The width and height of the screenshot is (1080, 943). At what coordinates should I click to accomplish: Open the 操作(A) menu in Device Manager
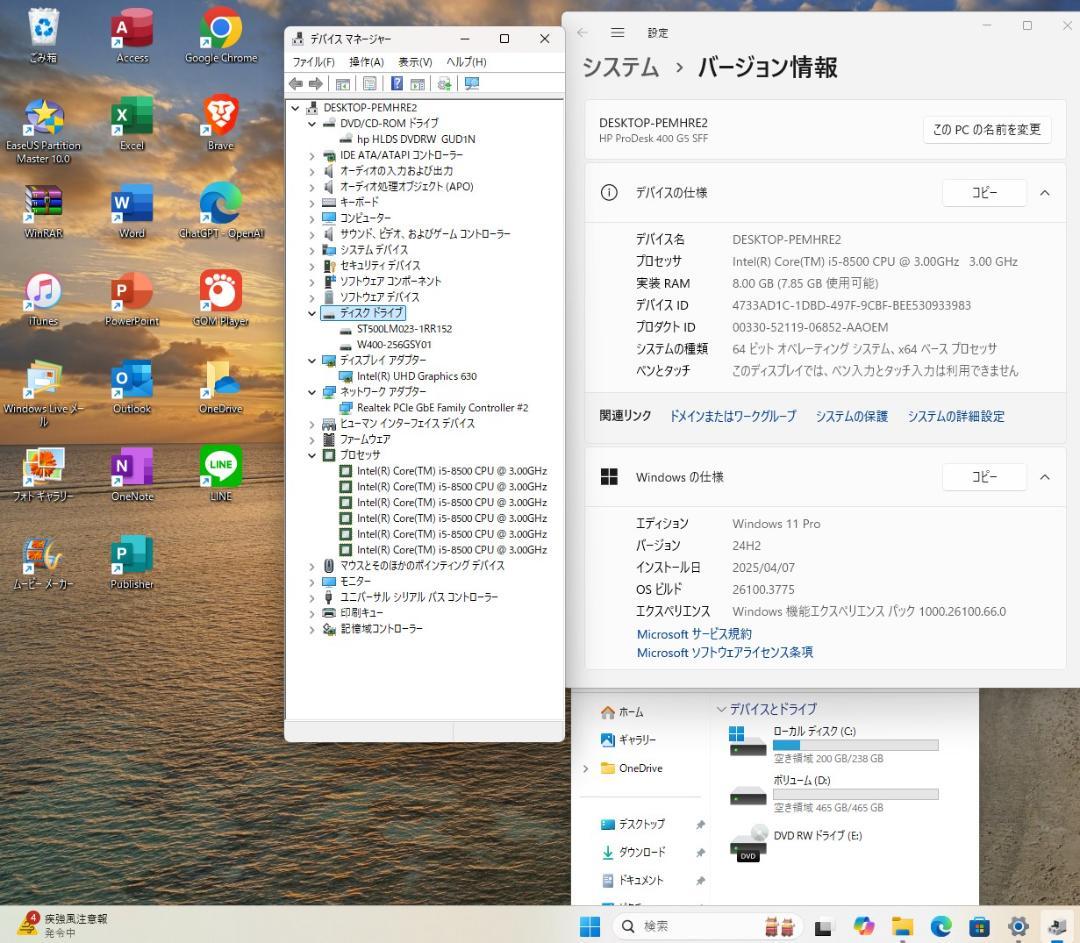(x=365, y=61)
